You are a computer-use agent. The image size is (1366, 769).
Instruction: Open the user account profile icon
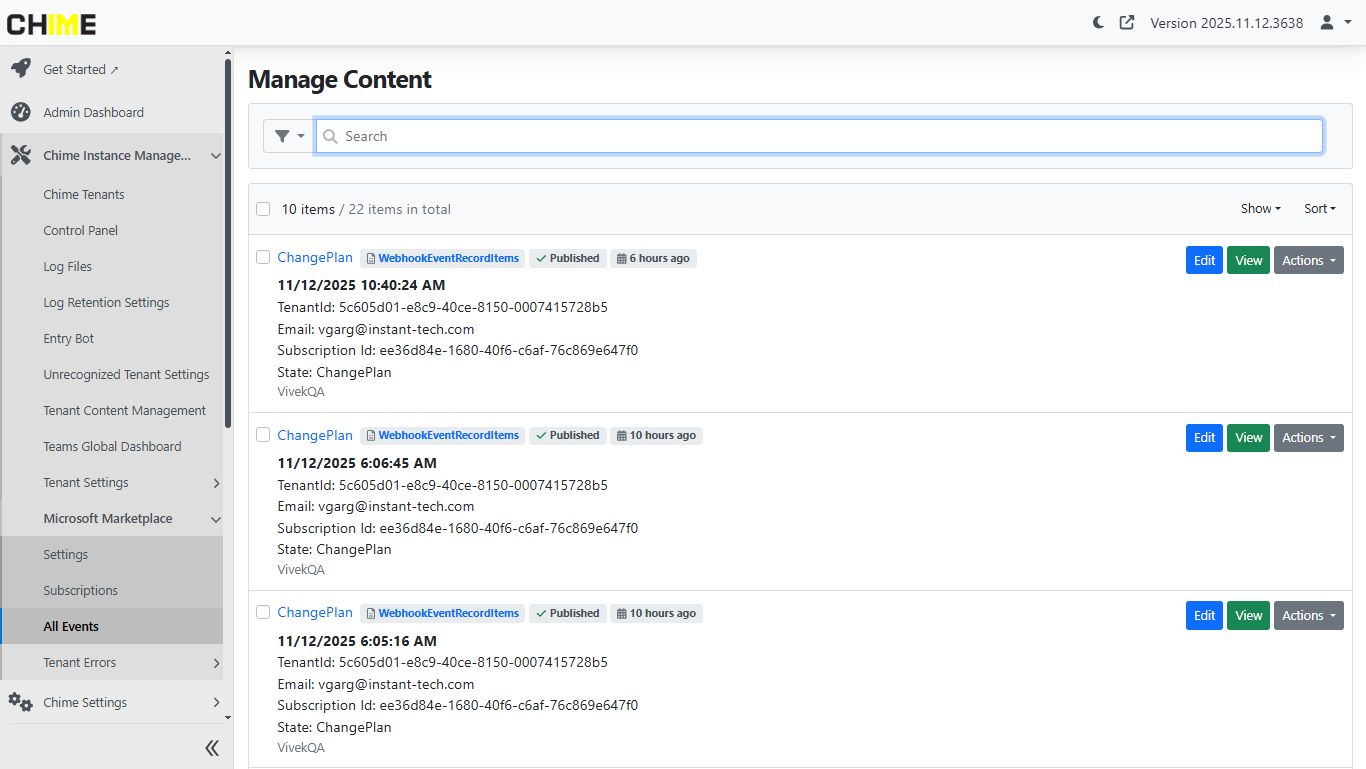point(1327,22)
